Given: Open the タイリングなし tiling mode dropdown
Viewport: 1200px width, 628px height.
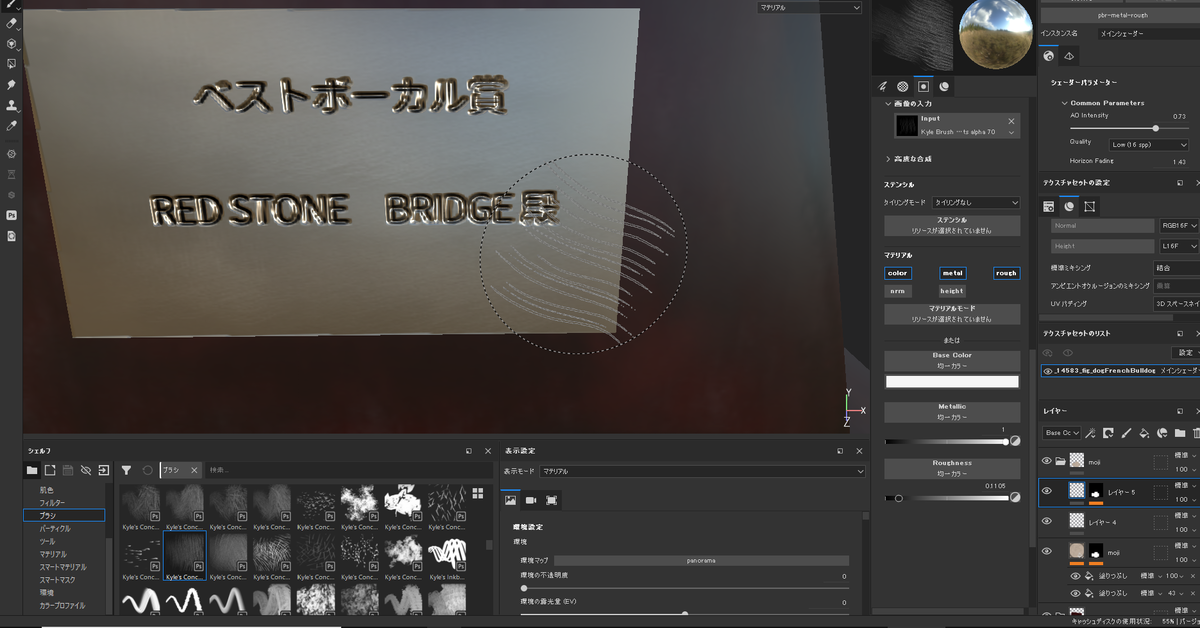Looking at the screenshot, I should [x=976, y=202].
